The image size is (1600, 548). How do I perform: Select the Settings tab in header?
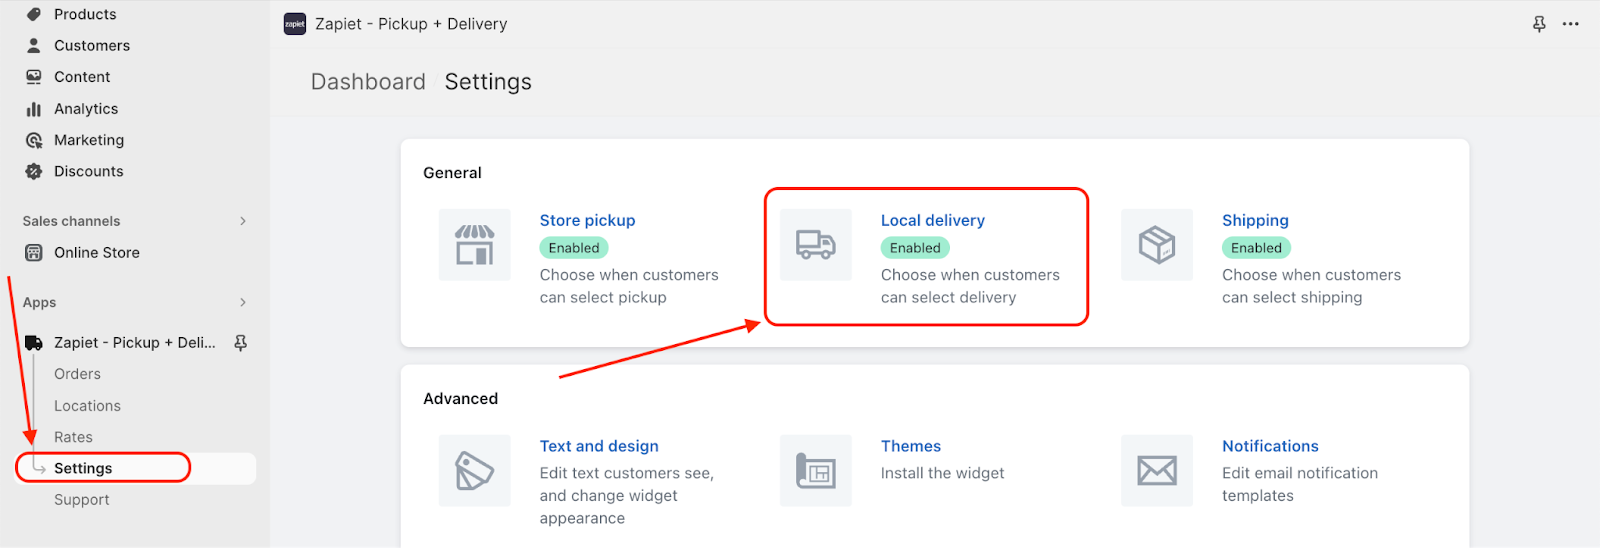coord(488,82)
